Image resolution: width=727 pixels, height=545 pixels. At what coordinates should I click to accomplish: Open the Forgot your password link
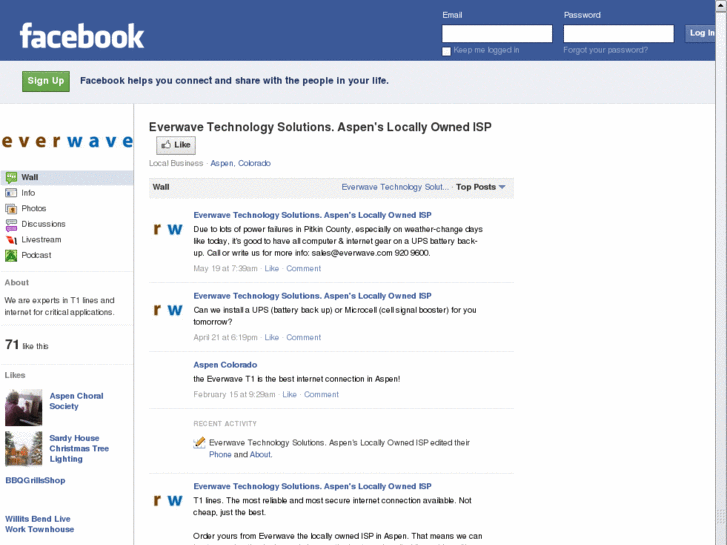click(605, 50)
